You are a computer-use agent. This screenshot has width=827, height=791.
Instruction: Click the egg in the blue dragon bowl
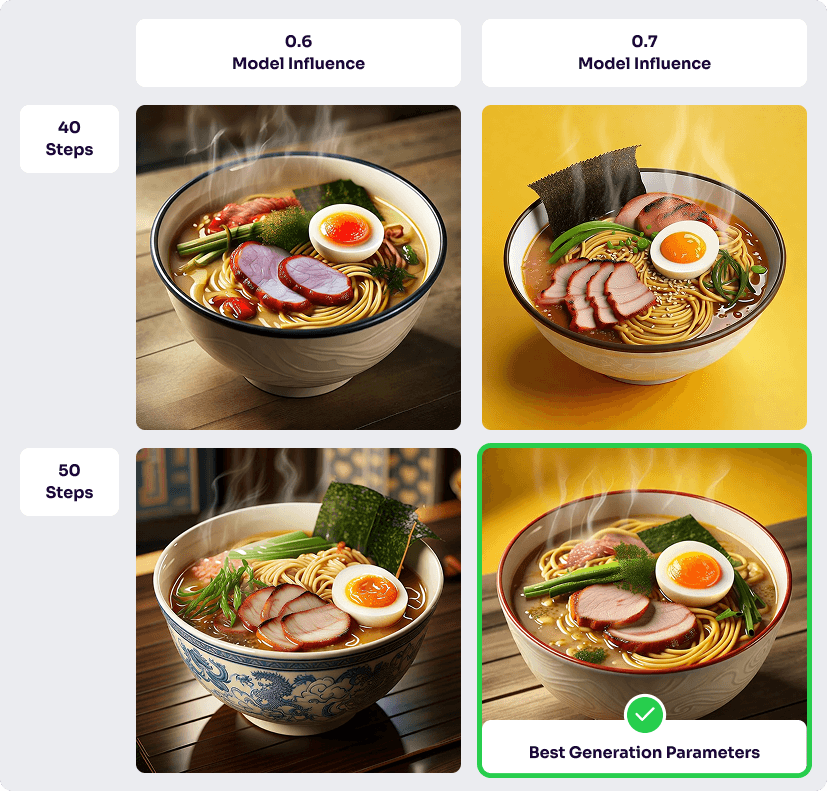pos(370,594)
